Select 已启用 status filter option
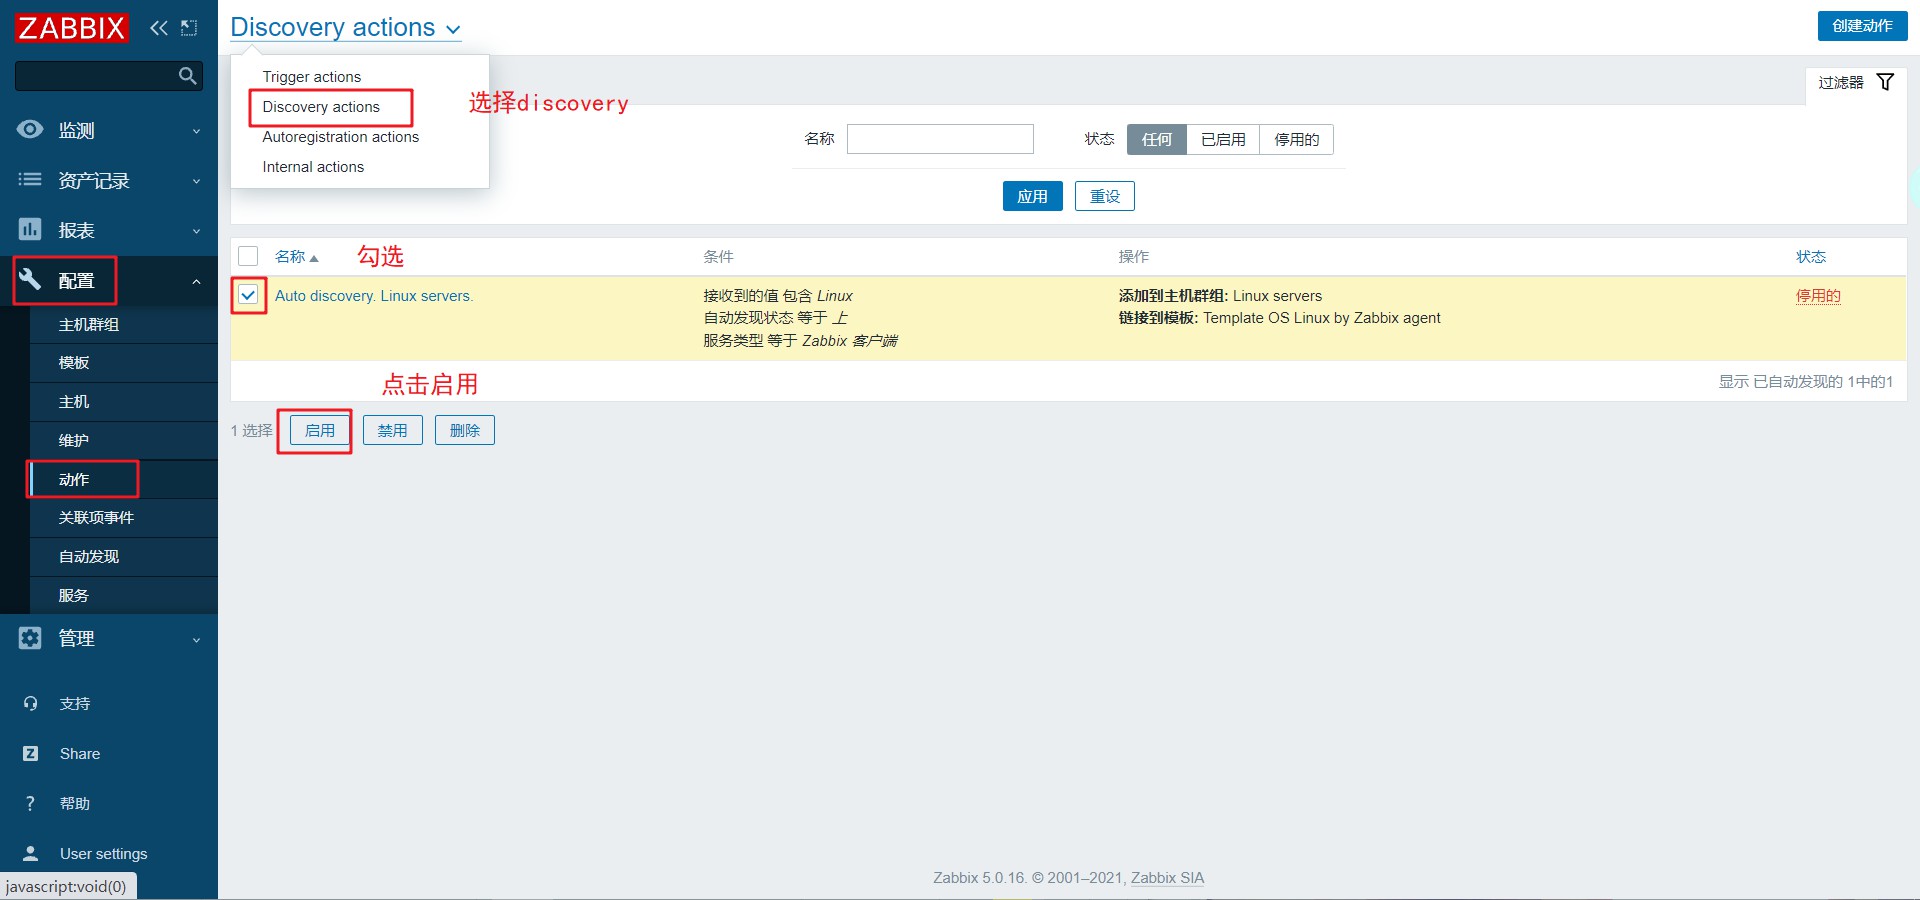 pos(1223,140)
